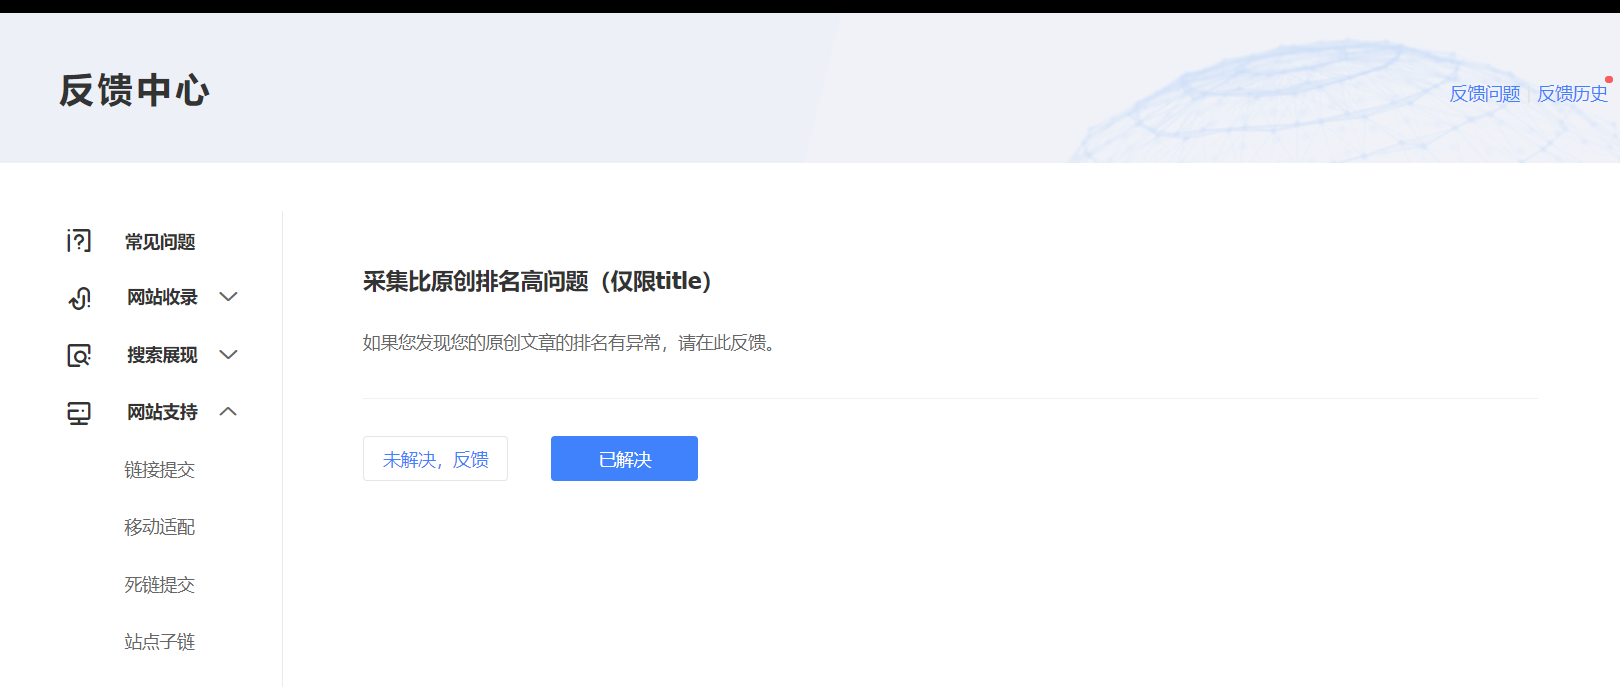Open 移动适配 in the sidebar

(x=159, y=527)
